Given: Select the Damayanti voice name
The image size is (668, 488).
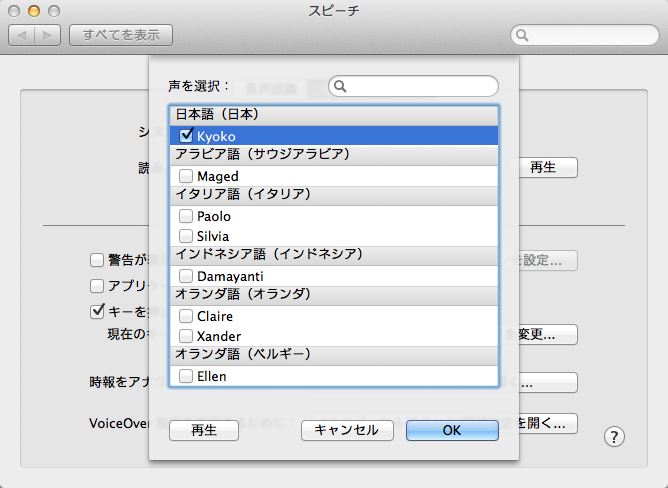Looking at the screenshot, I should click(230, 276).
